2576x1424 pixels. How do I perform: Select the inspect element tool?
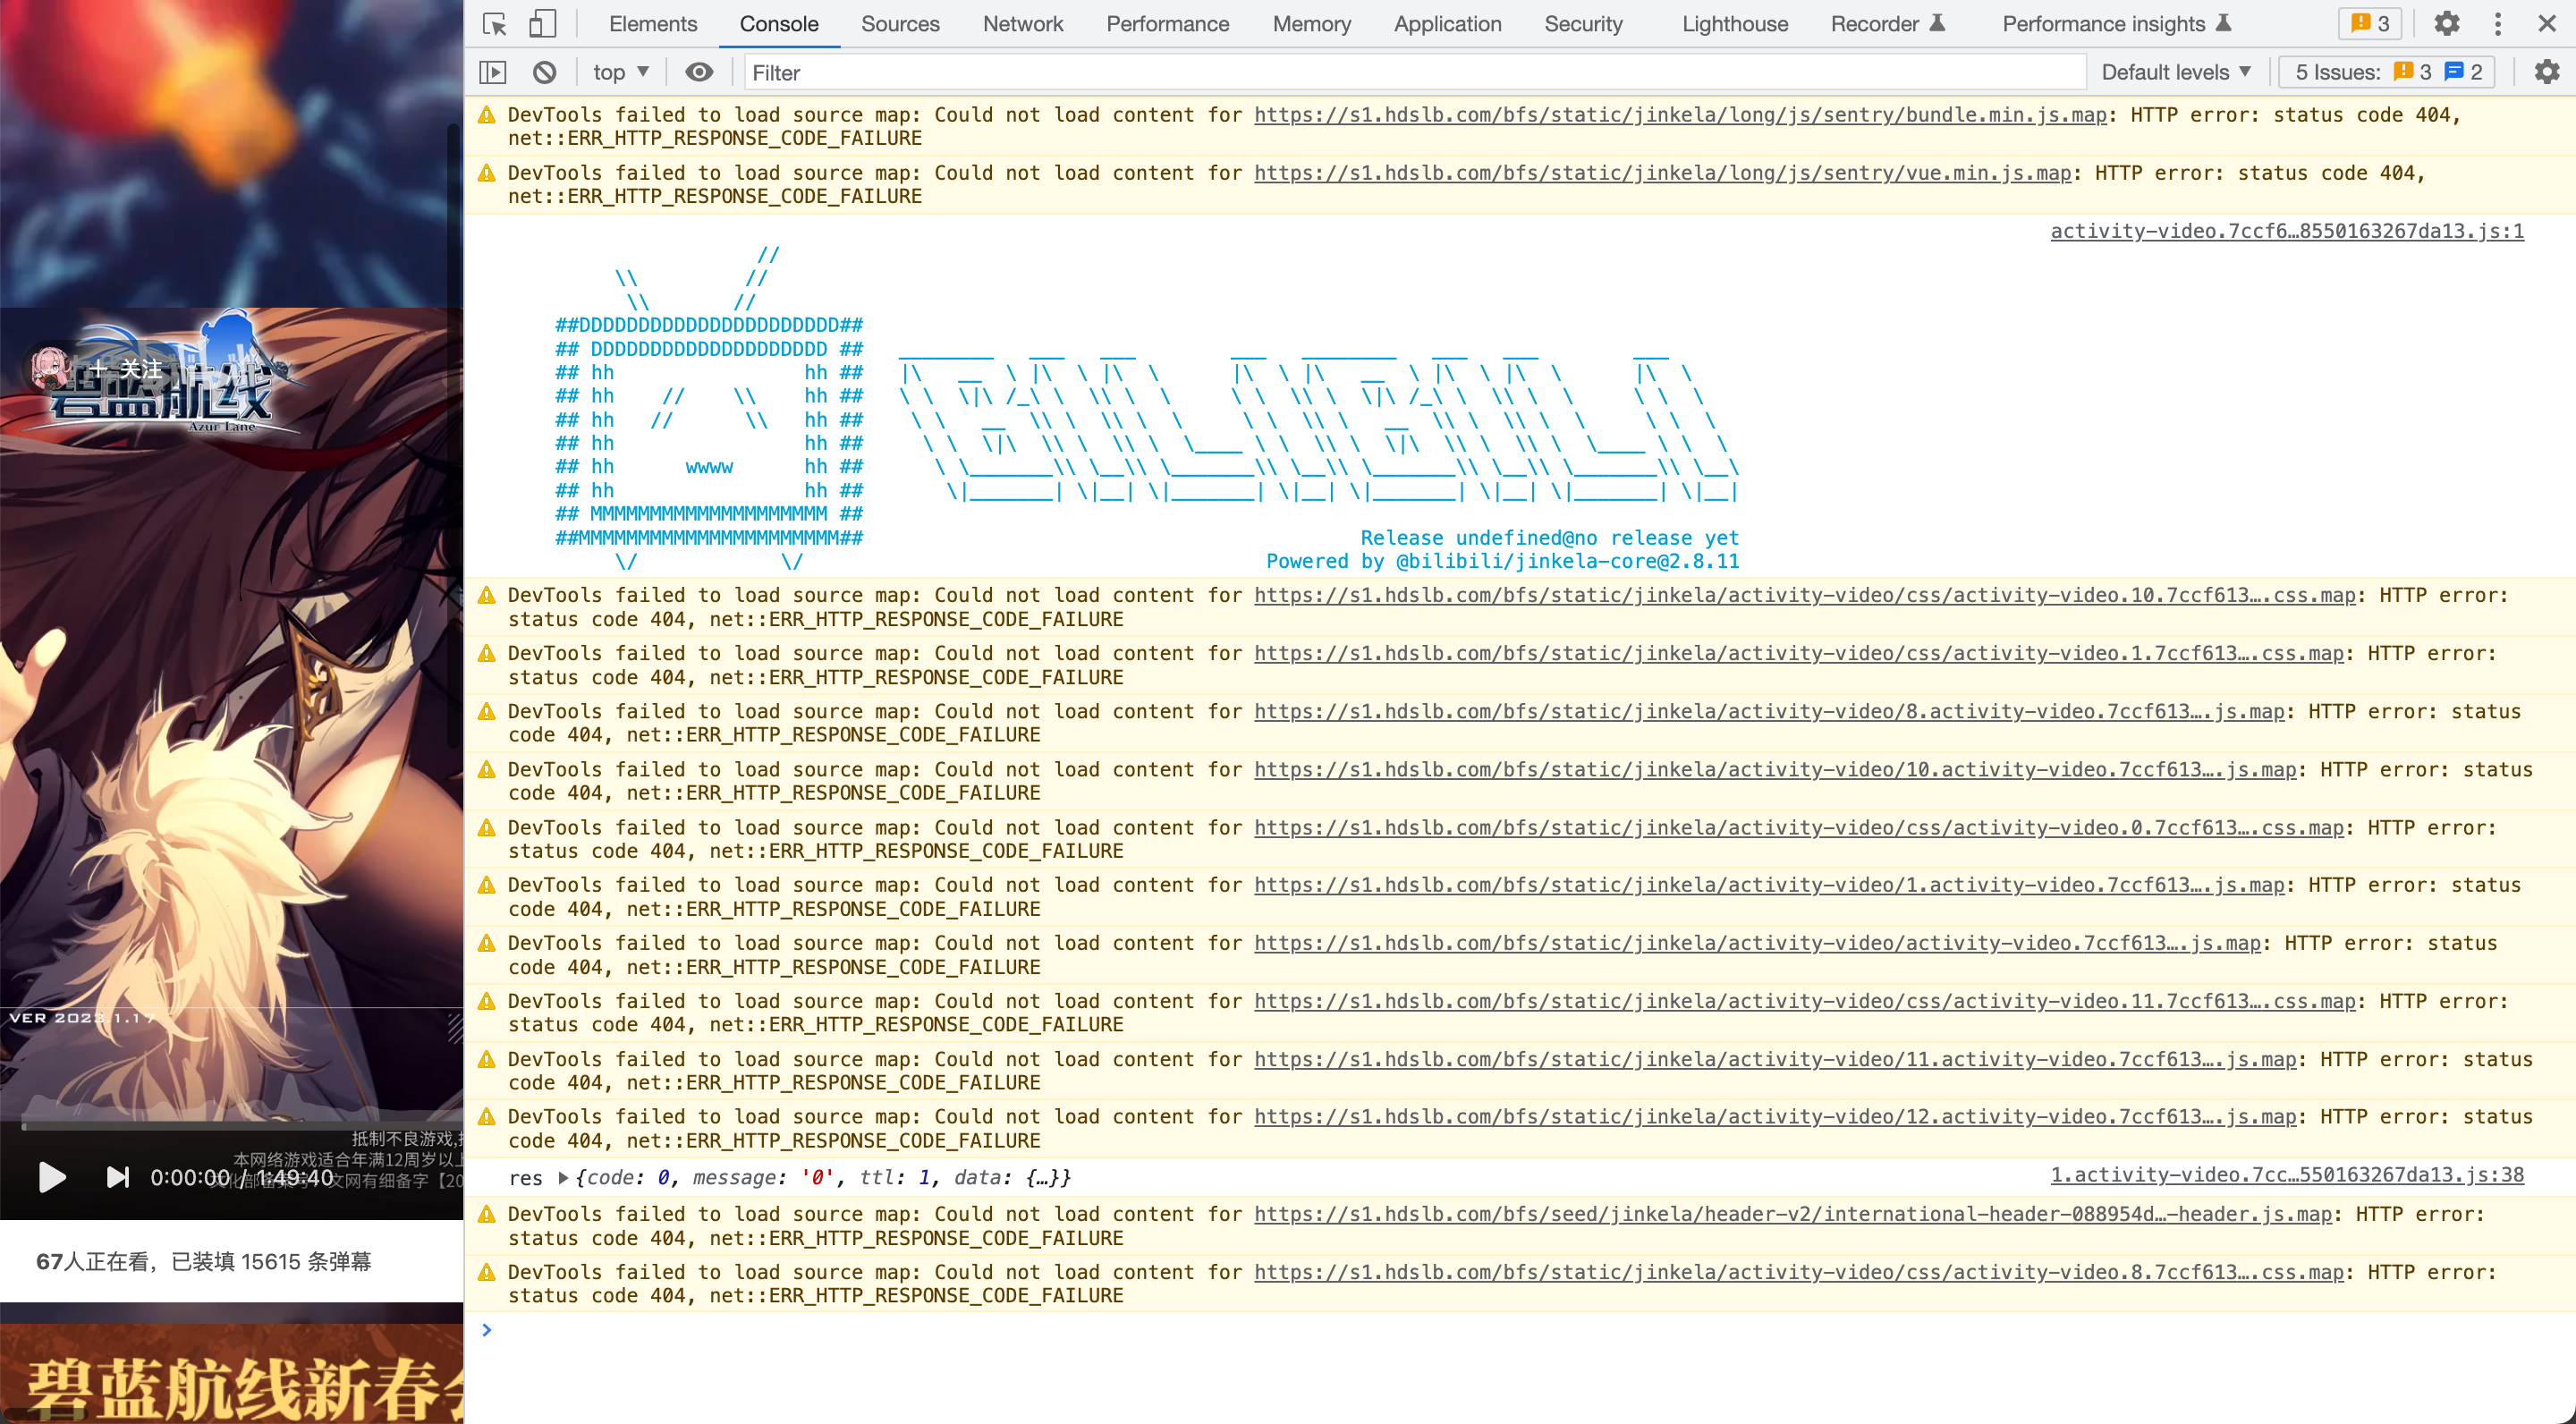coord(491,23)
